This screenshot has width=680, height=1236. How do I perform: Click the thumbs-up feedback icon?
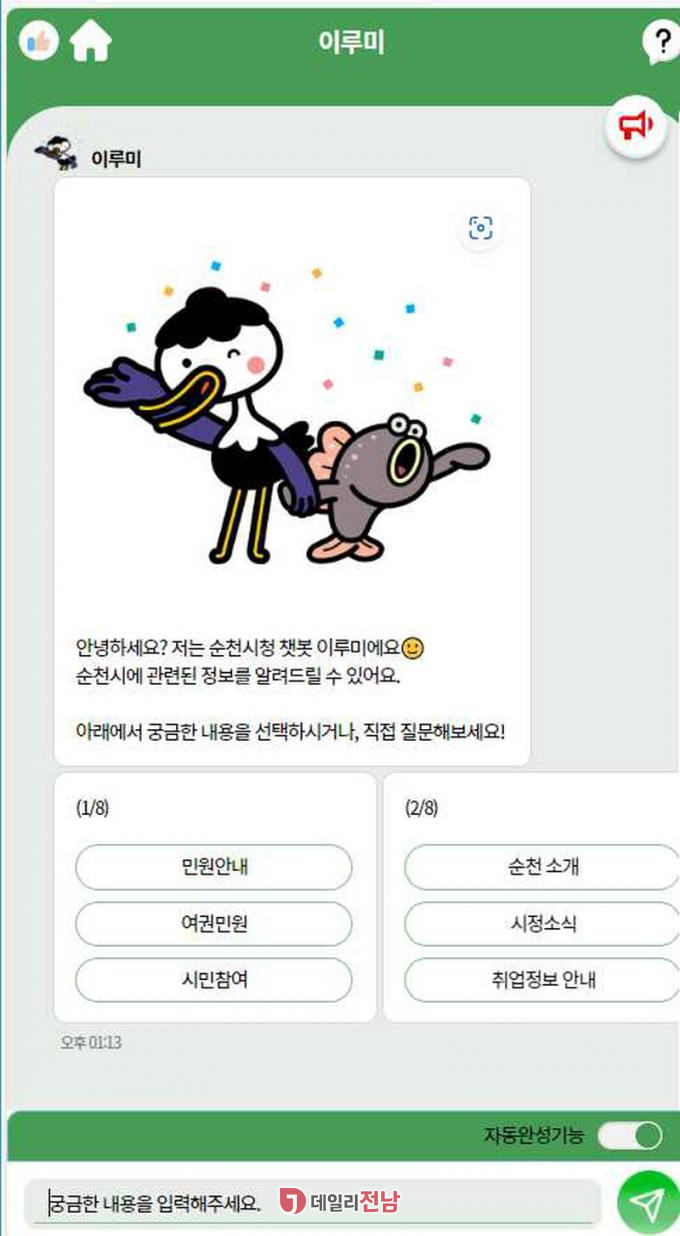pyautogui.click(x=39, y=41)
